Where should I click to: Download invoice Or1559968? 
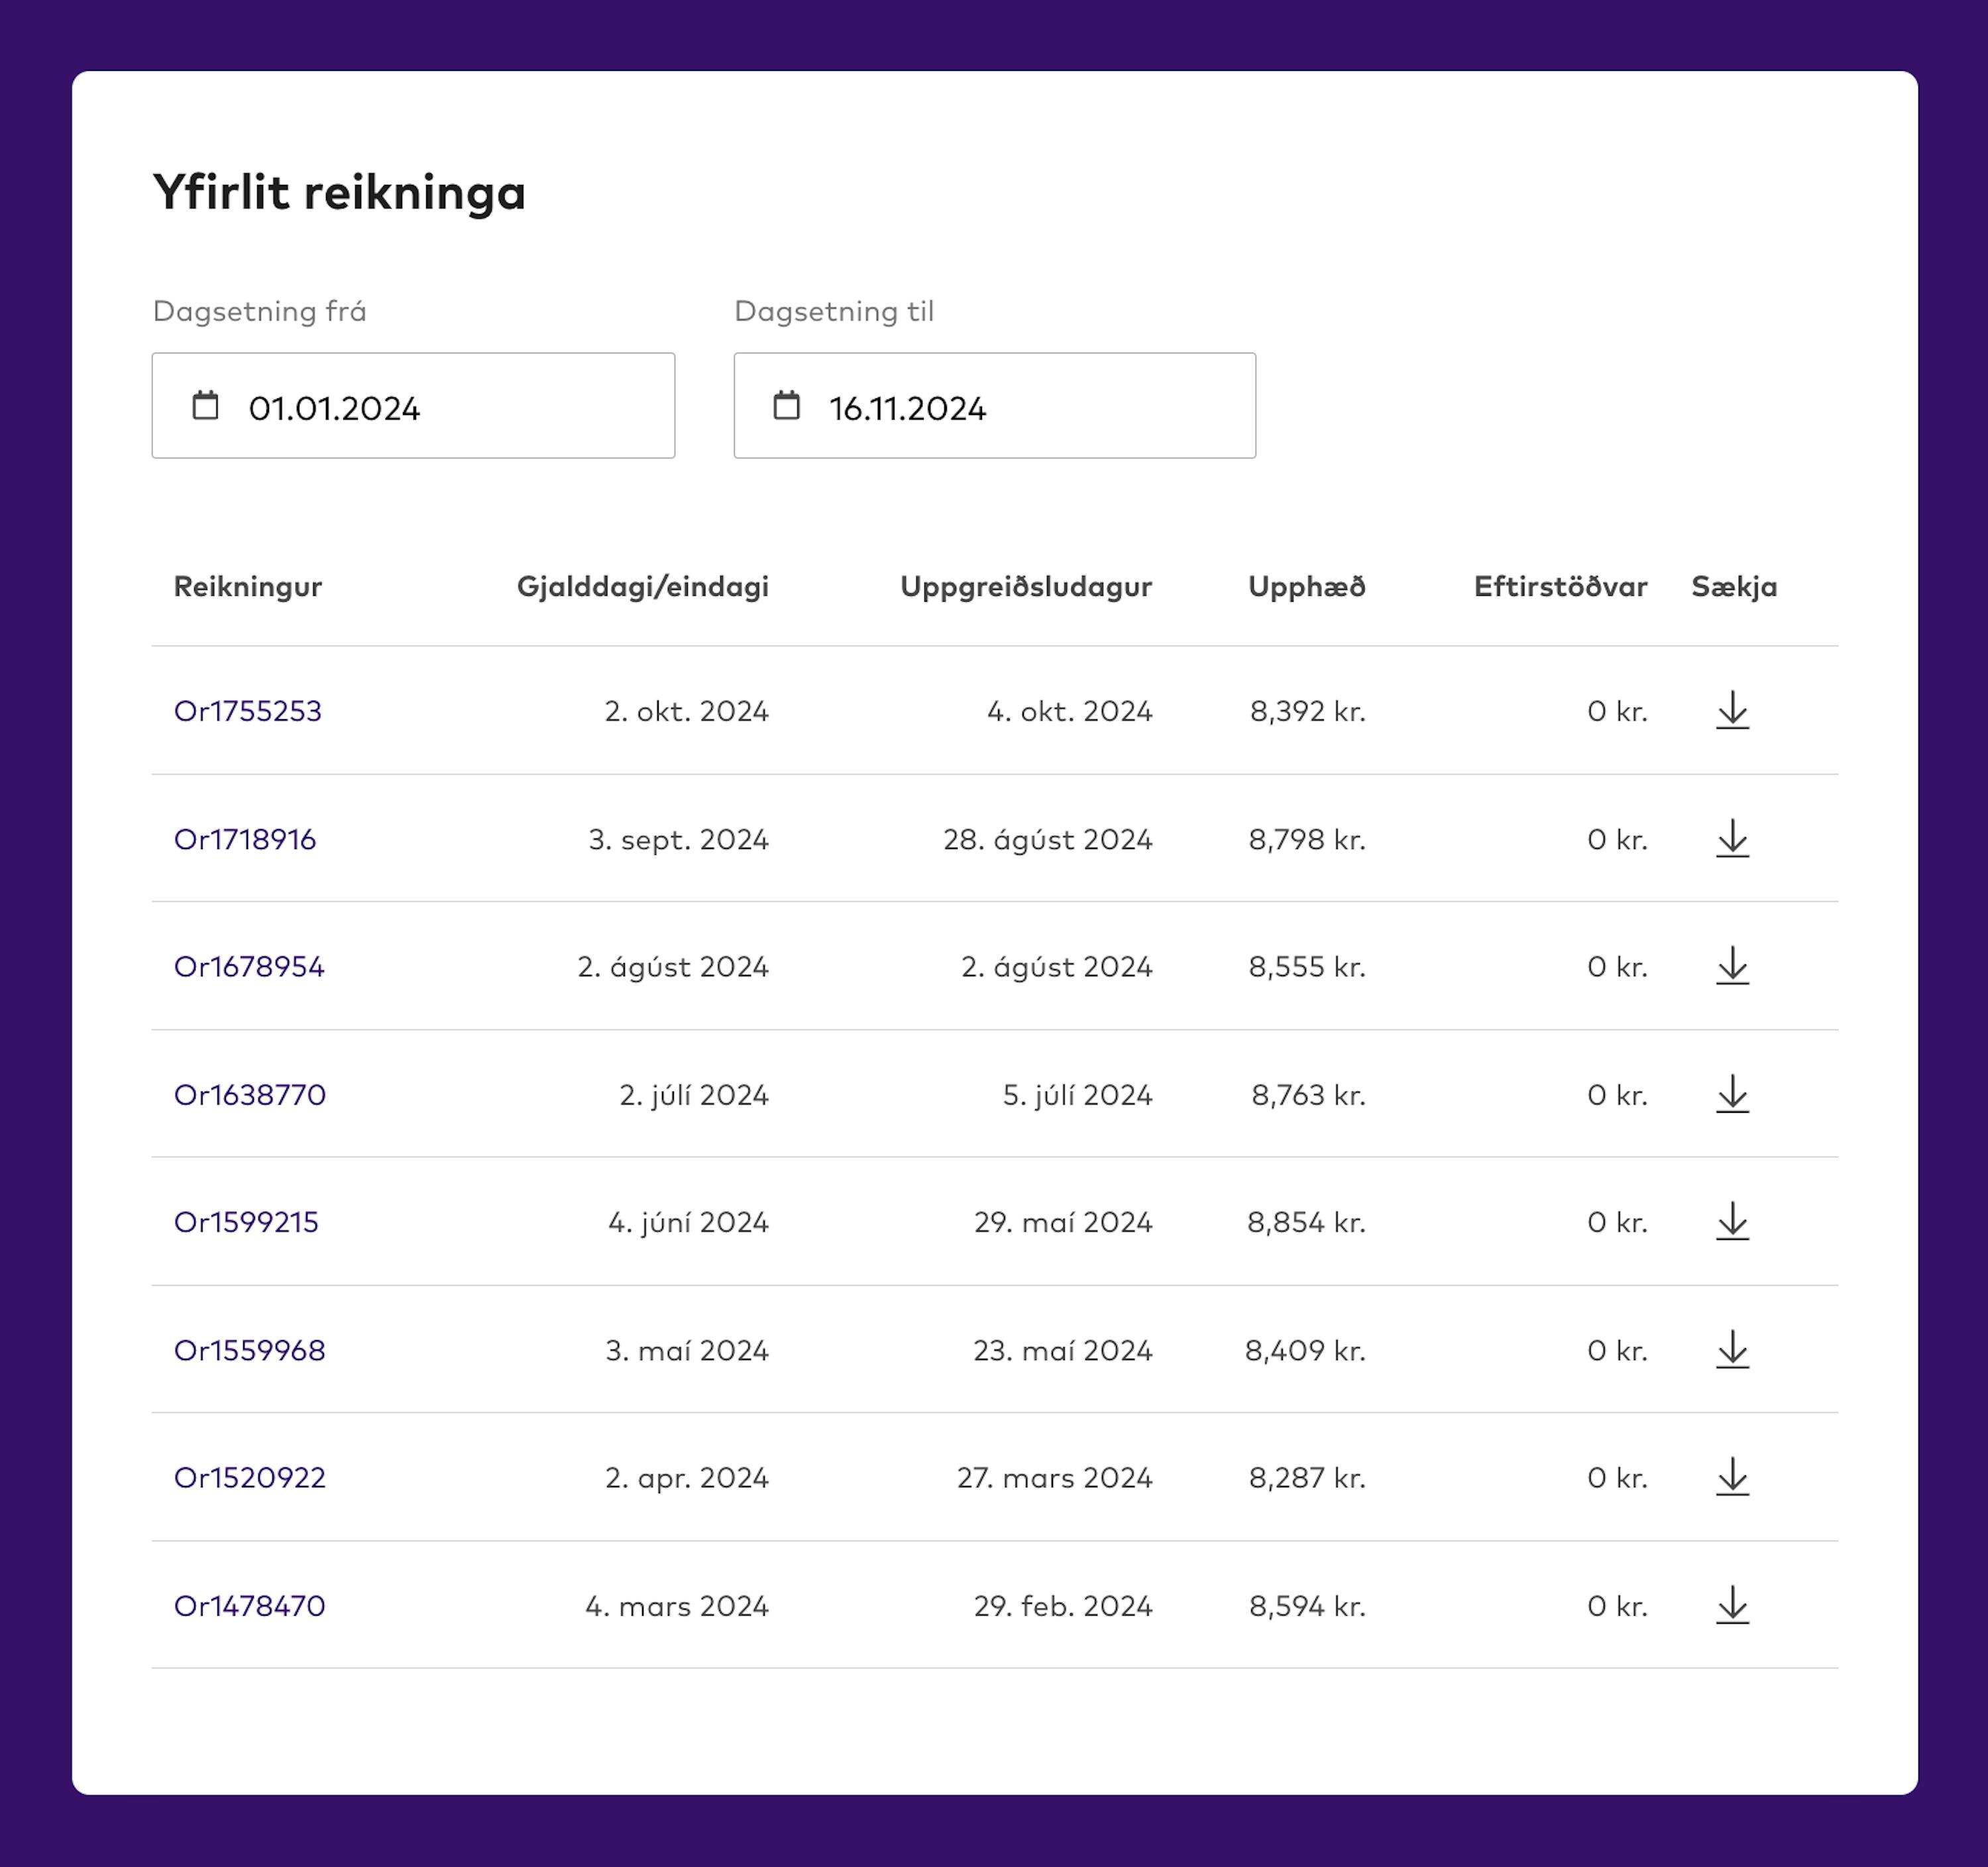pyautogui.click(x=1732, y=1349)
